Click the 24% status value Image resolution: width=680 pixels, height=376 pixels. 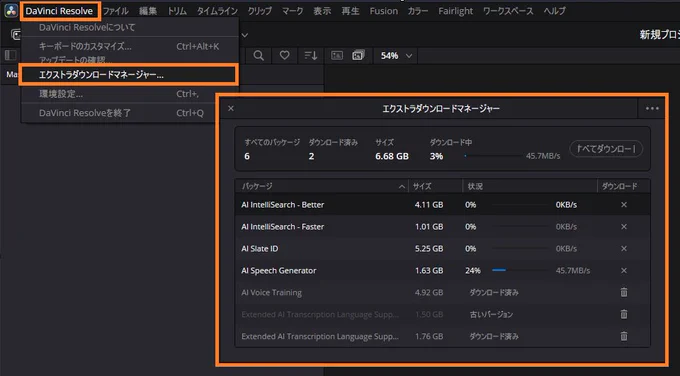pyautogui.click(x=473, y=271)
